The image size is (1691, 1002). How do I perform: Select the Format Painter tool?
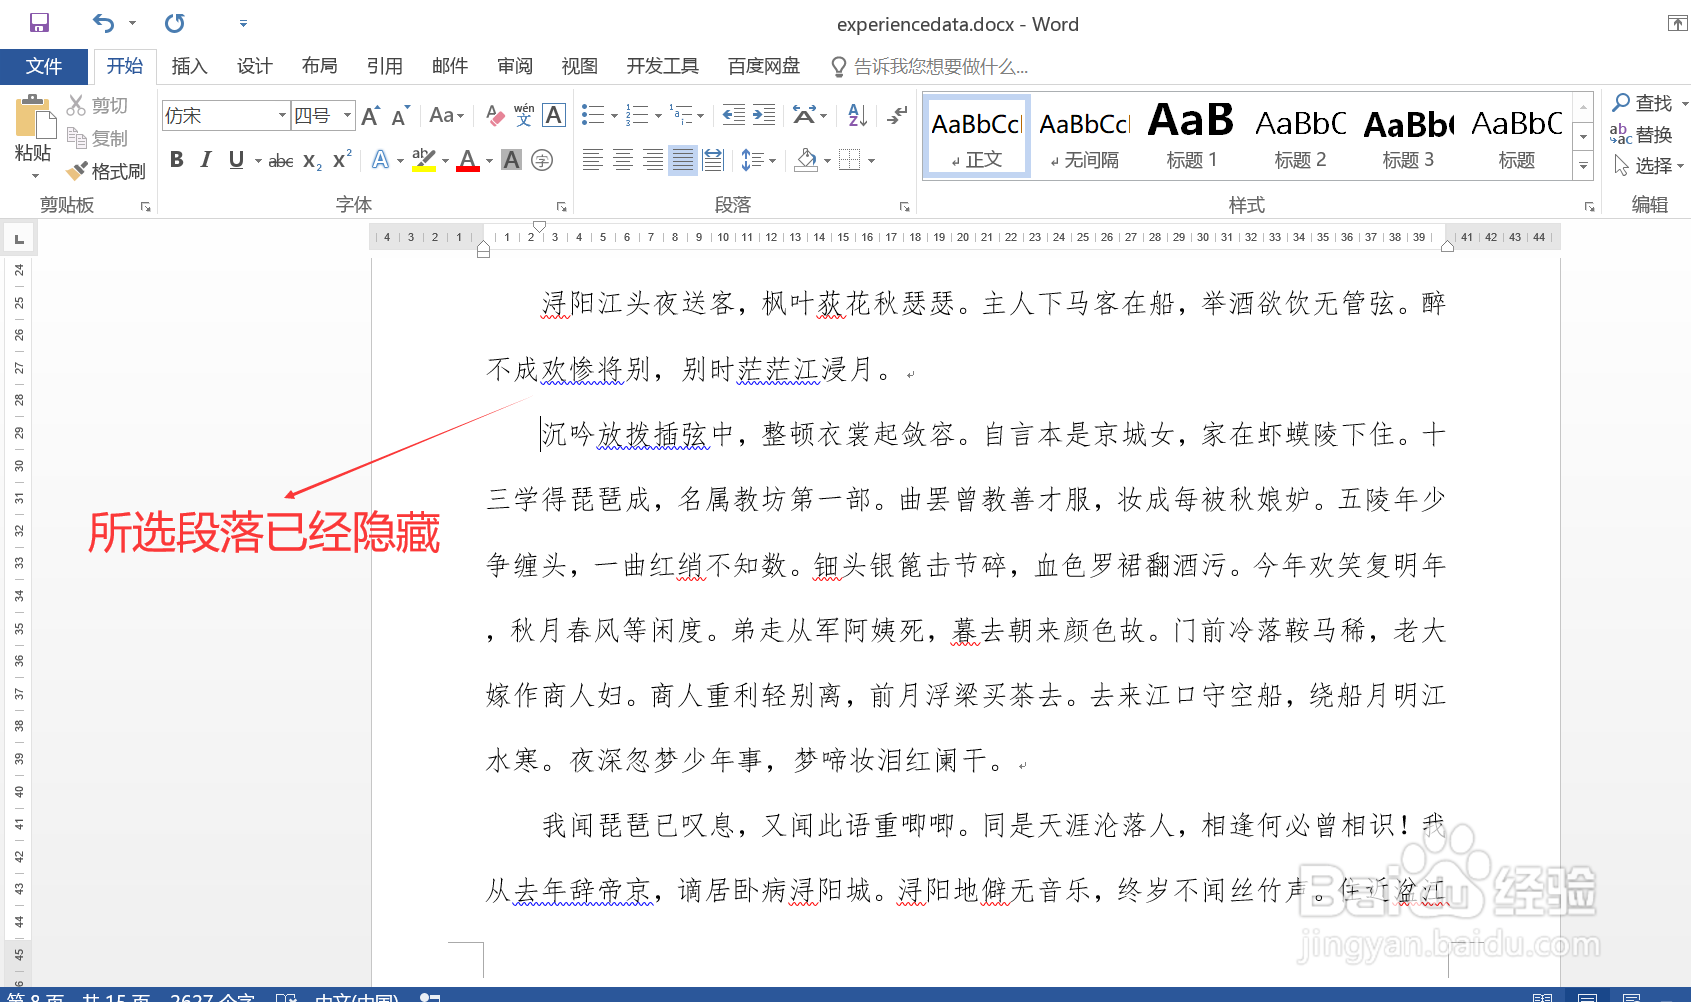point(106,170)
